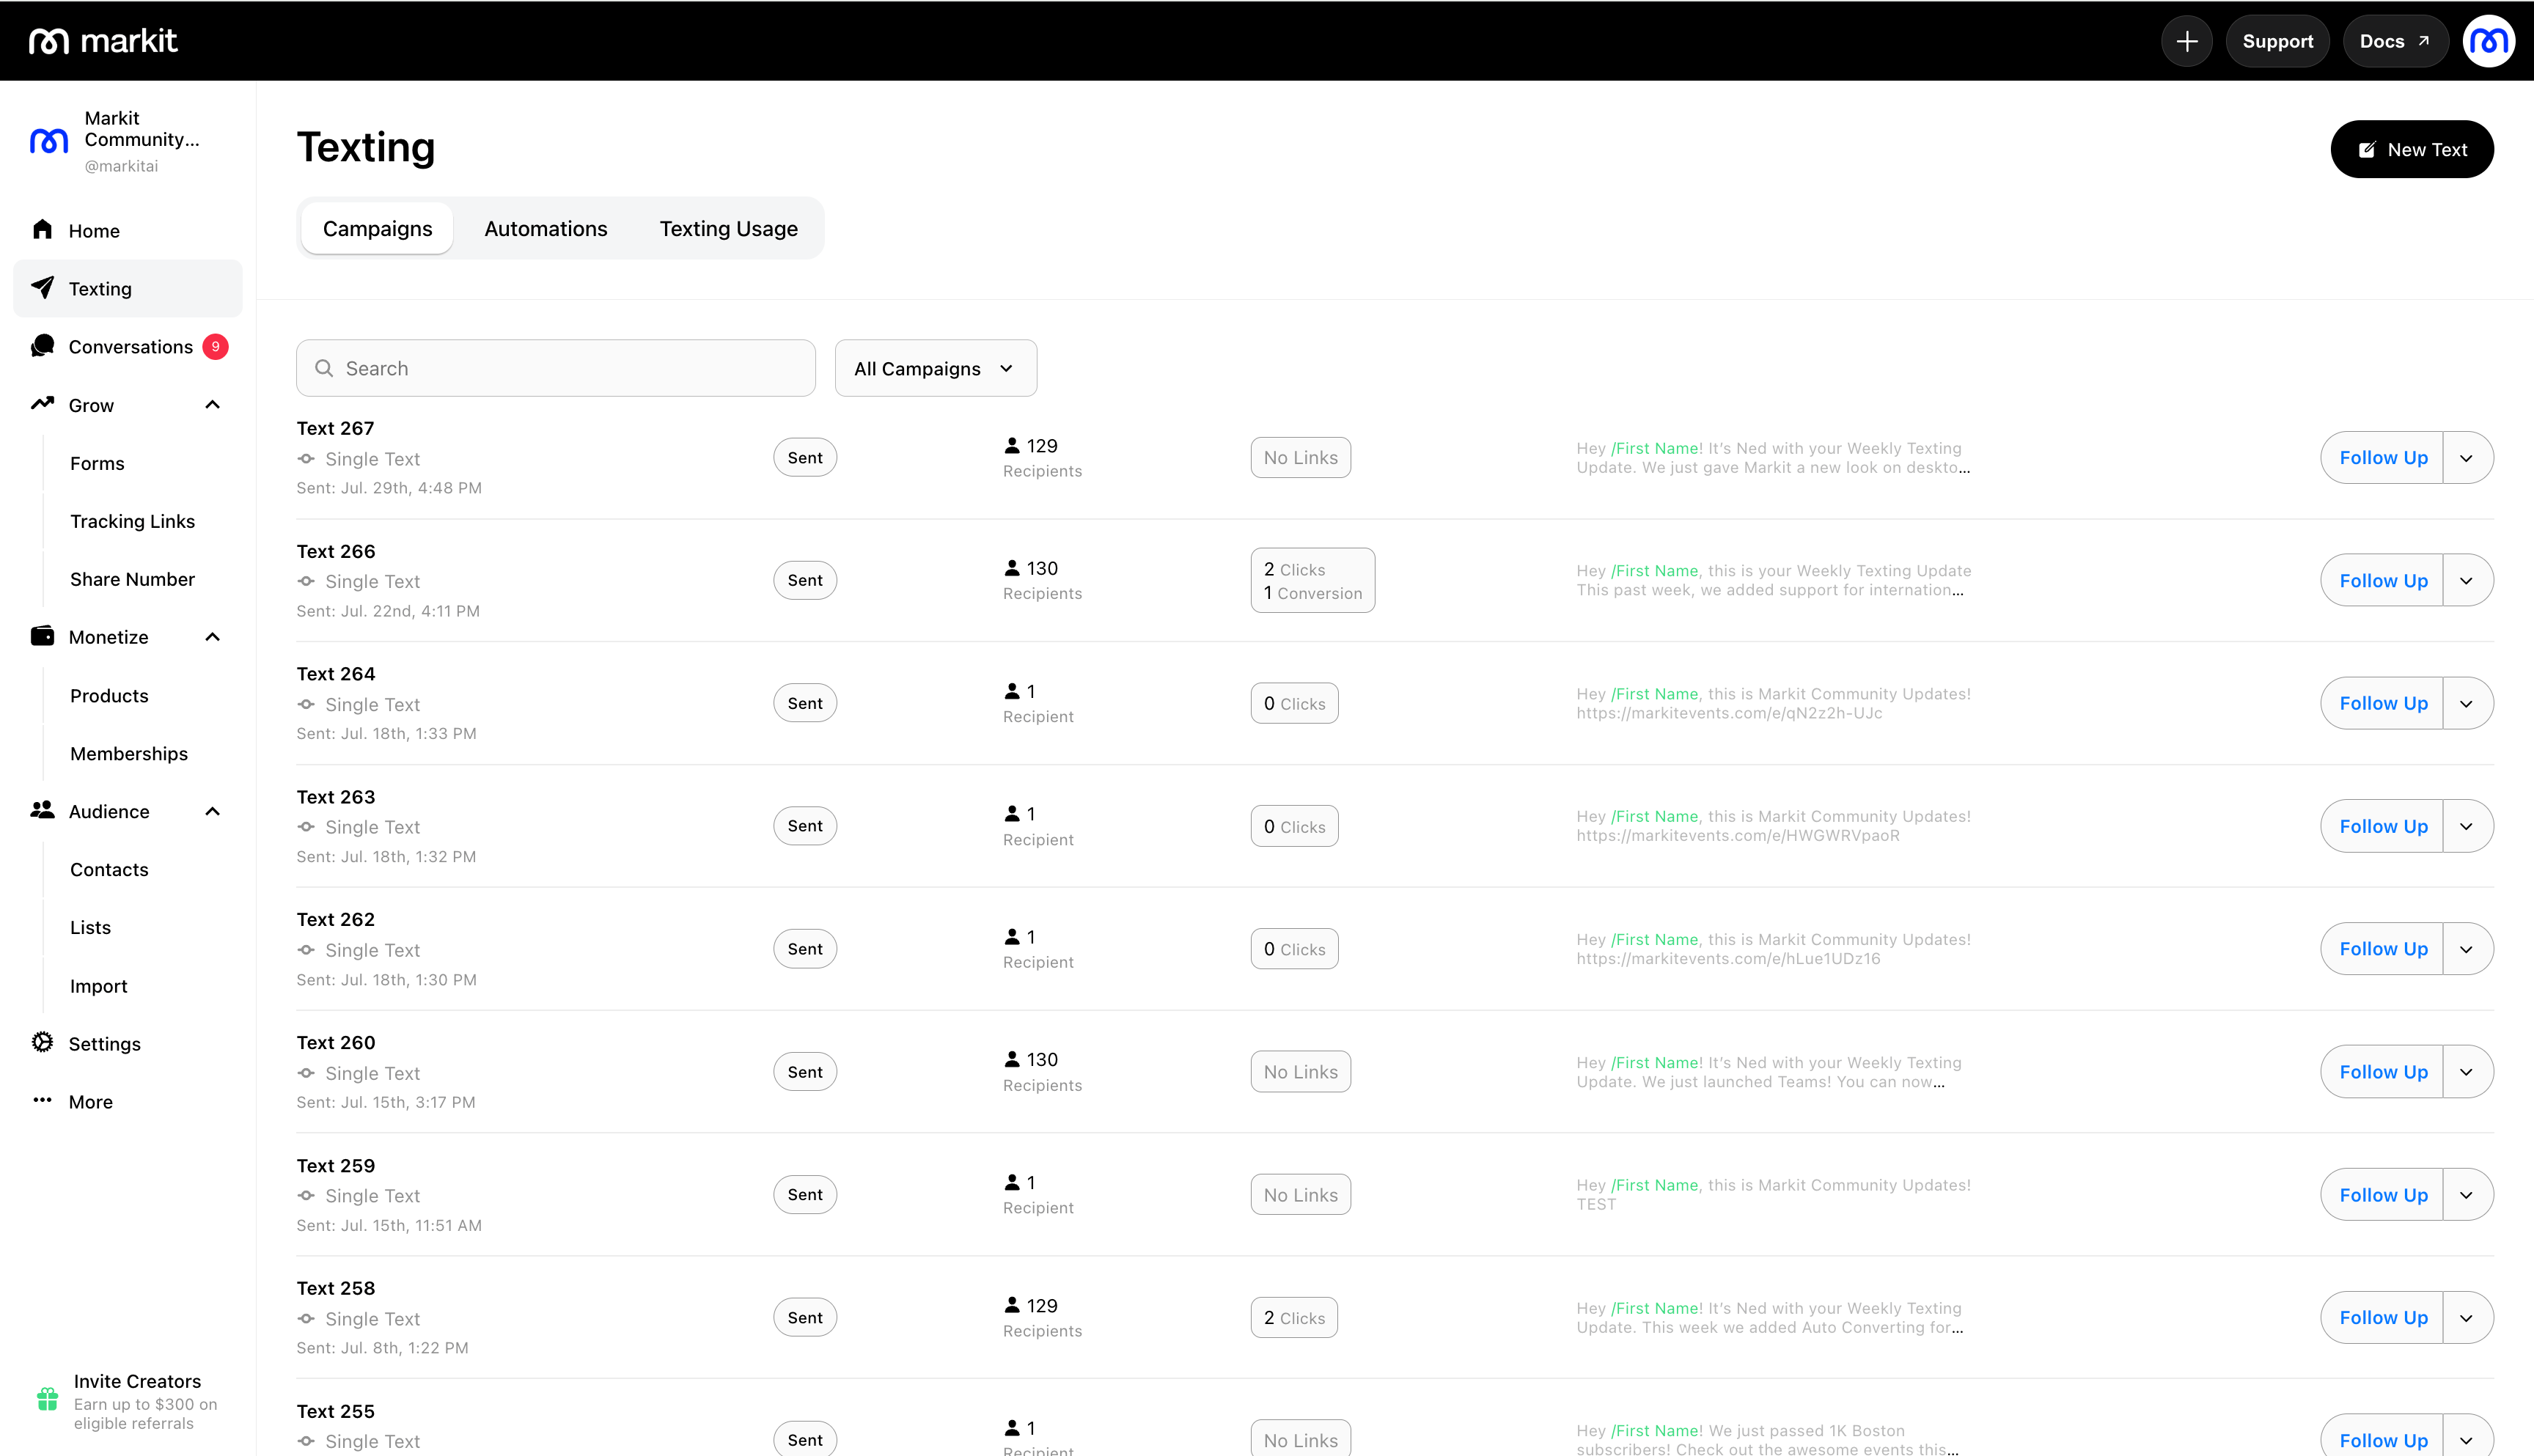
Task: Click the Invite Creators gift icon
Action: [x=47, y=1399]
